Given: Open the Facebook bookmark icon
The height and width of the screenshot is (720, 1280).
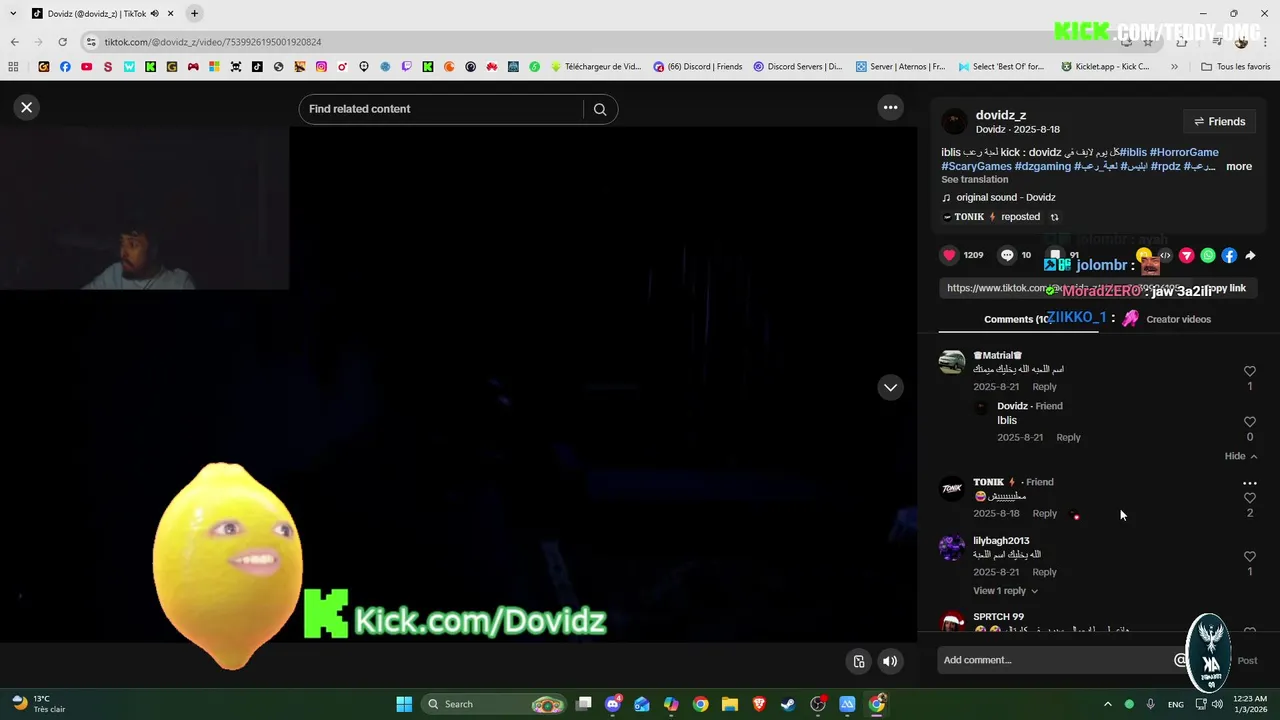Looking at the screenshot, I should pyautogui.click(x=65, y=67).
